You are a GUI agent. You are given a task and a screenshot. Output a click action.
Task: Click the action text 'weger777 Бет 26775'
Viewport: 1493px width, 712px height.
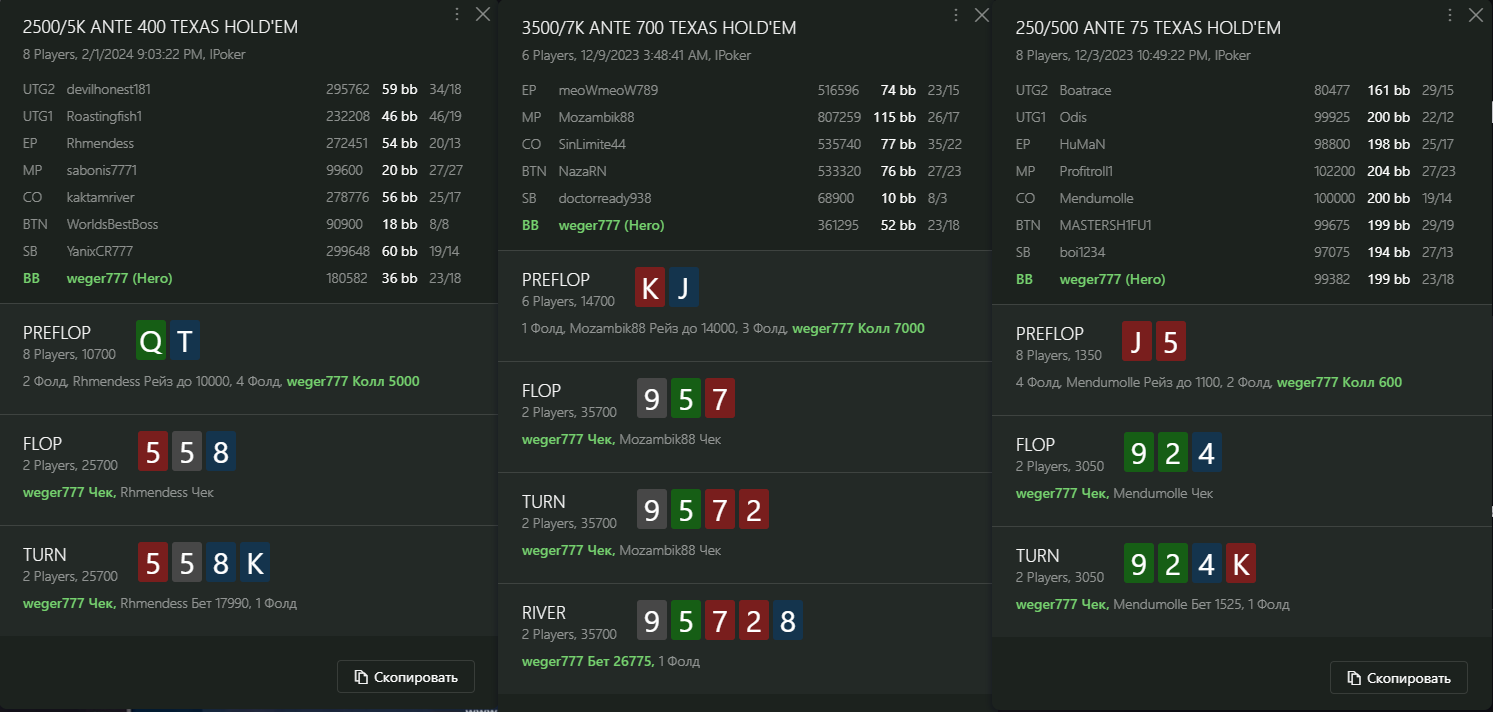pyautogui.click(x=587, y=661)
